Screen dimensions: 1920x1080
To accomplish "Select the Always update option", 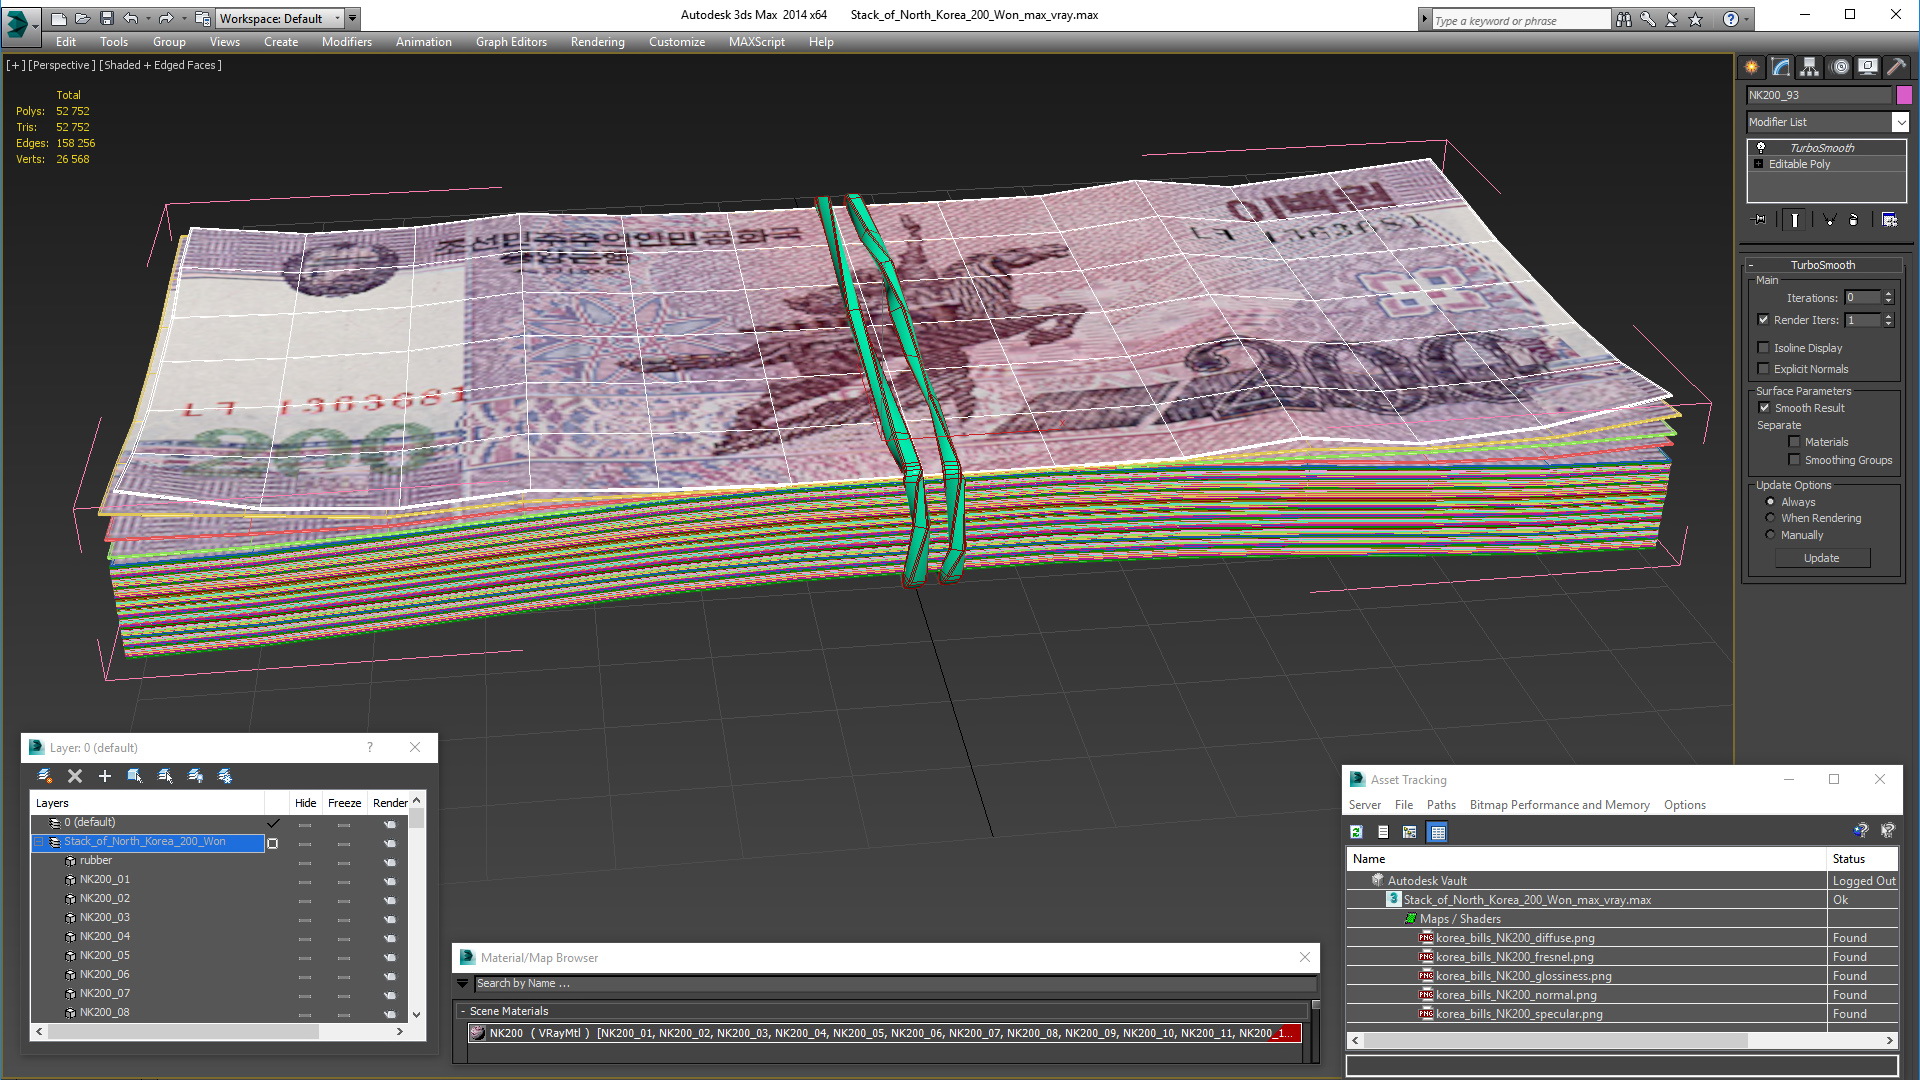I will point(1770,502).
